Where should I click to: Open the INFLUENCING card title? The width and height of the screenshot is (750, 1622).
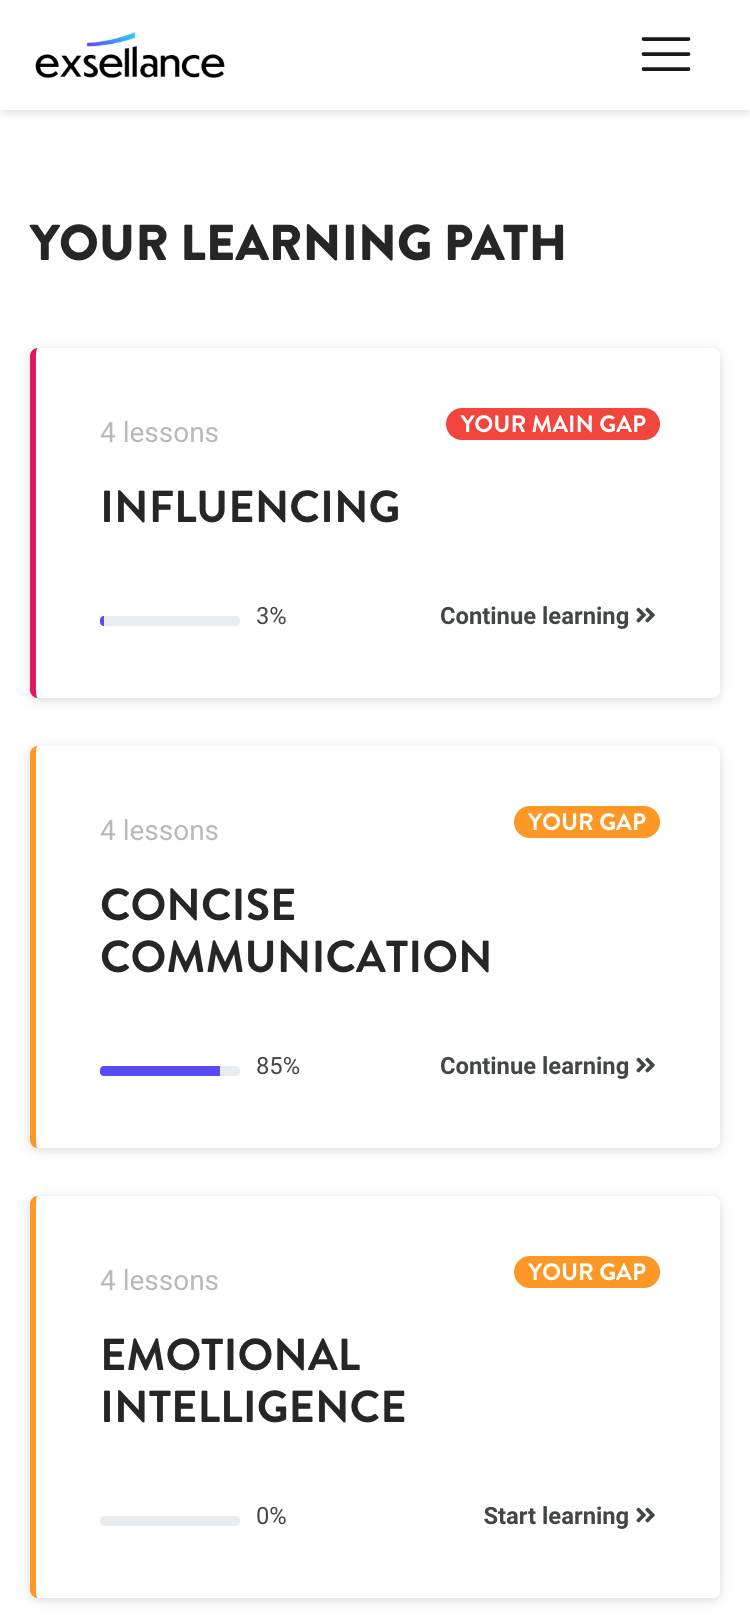(250, 507)
